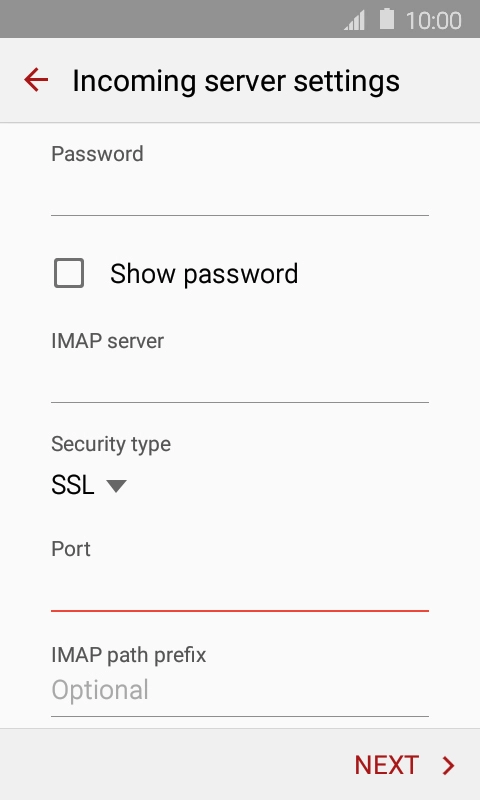Focus the Port input field

pyautogui.click(x=240, y=591)
